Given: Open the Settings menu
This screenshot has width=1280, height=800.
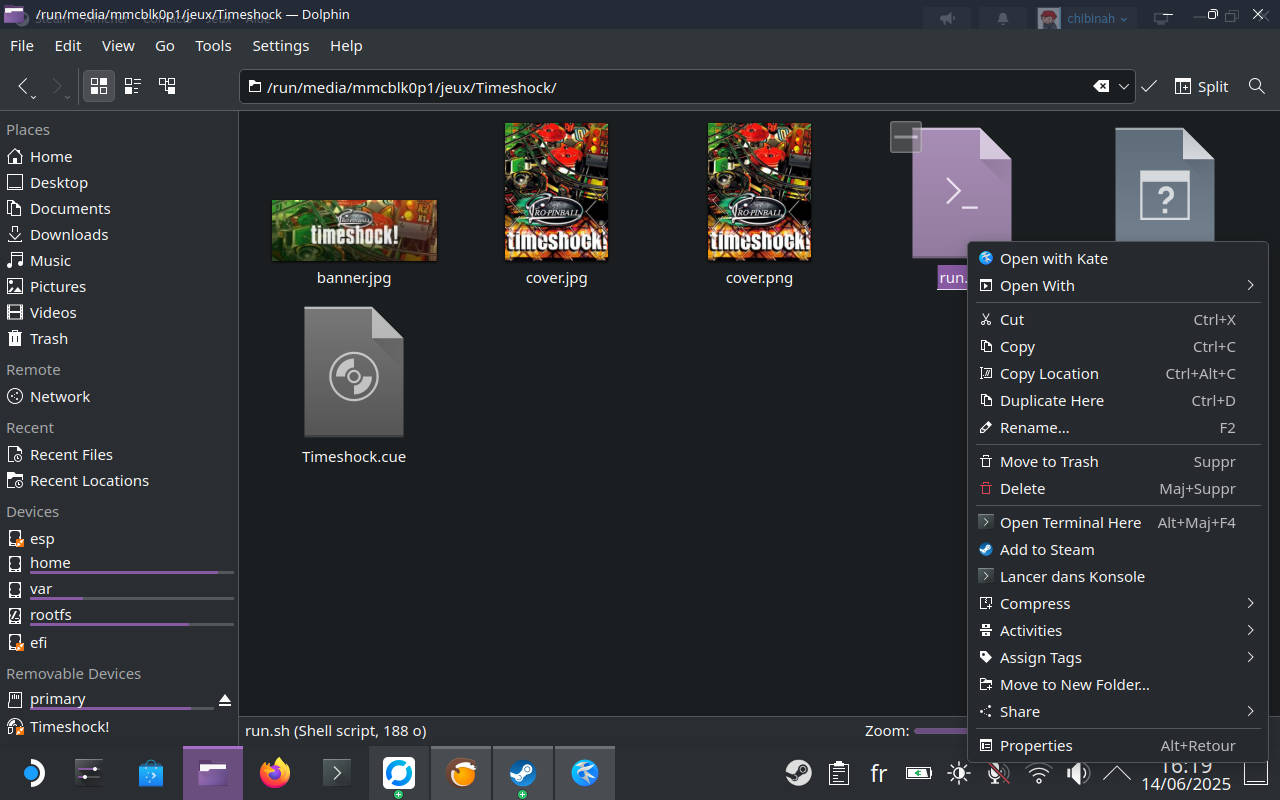Looking at the screenshot, I should [x=280, y=46].
